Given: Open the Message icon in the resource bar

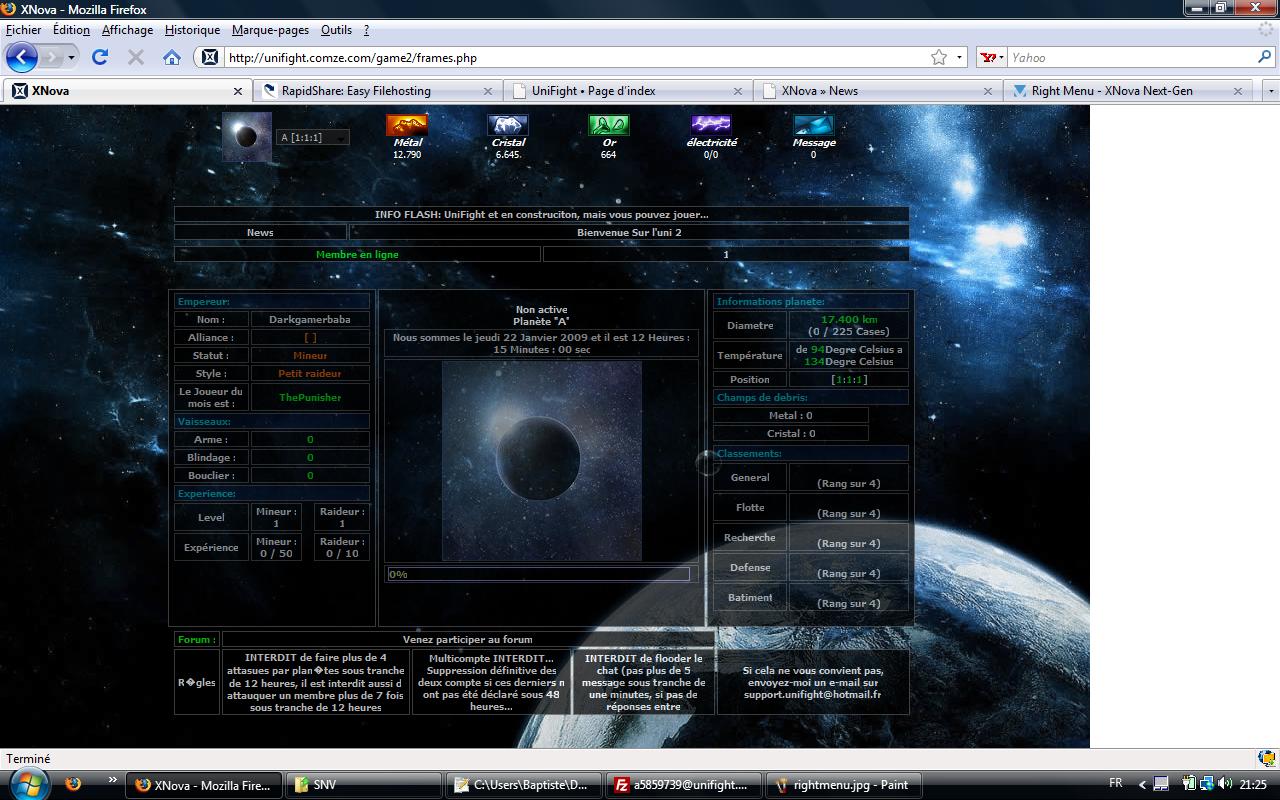Looking at the screenshot, I should (x=814, y=125).
